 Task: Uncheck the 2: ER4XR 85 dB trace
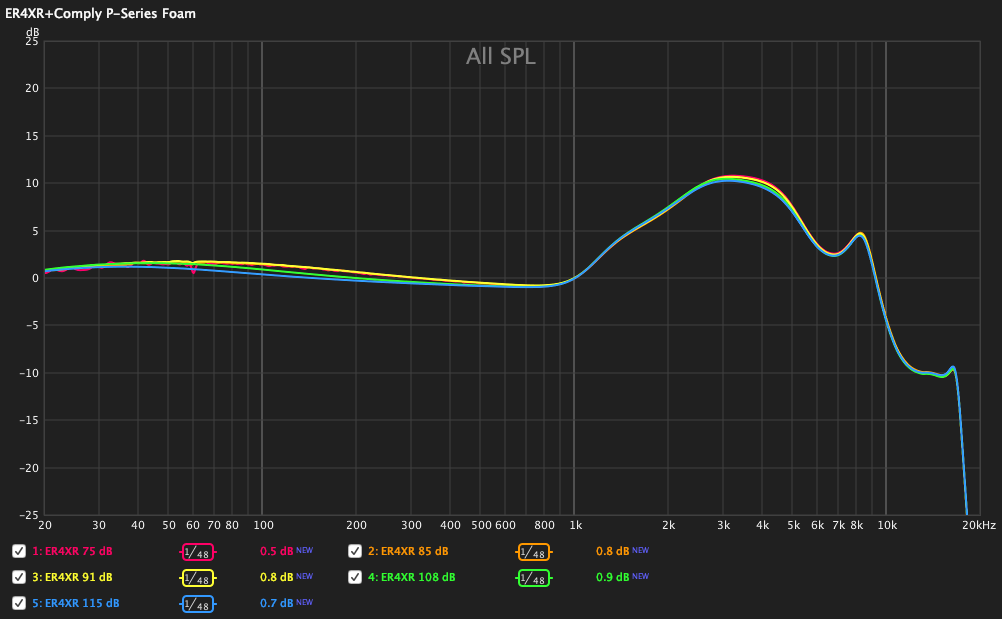tap(355, 551)
